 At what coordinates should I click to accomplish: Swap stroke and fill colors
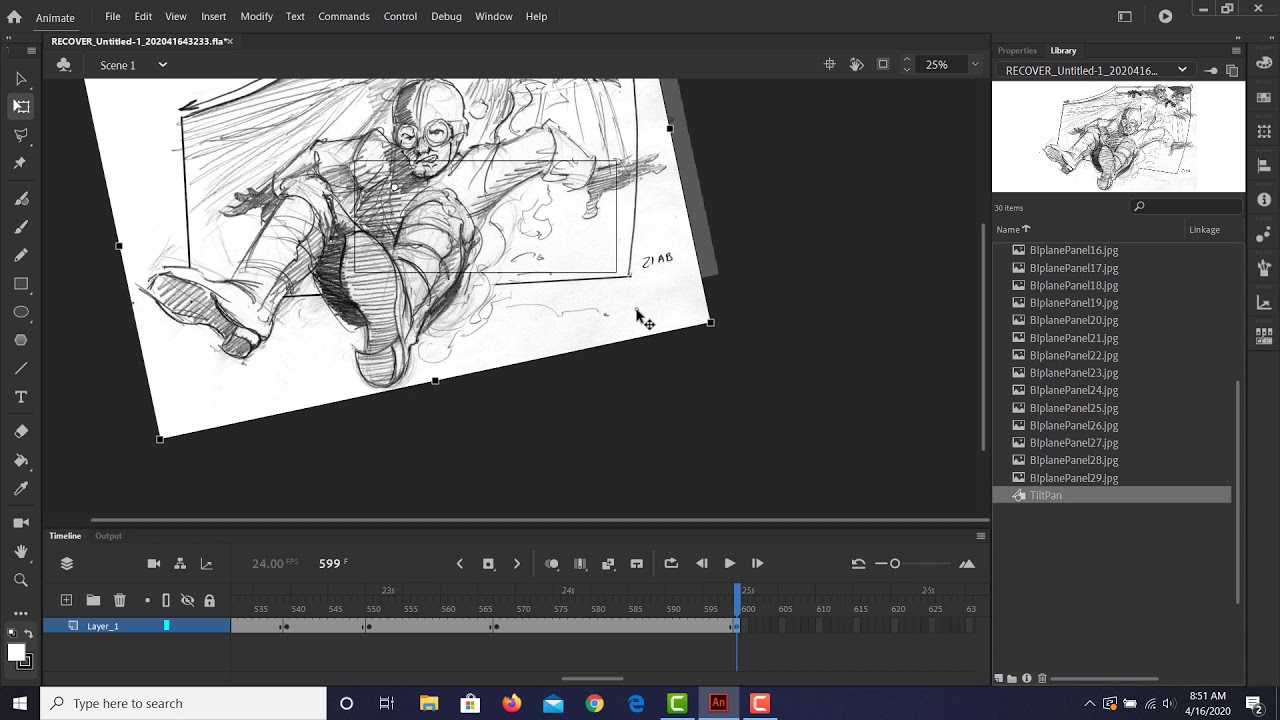pos(28,634)
